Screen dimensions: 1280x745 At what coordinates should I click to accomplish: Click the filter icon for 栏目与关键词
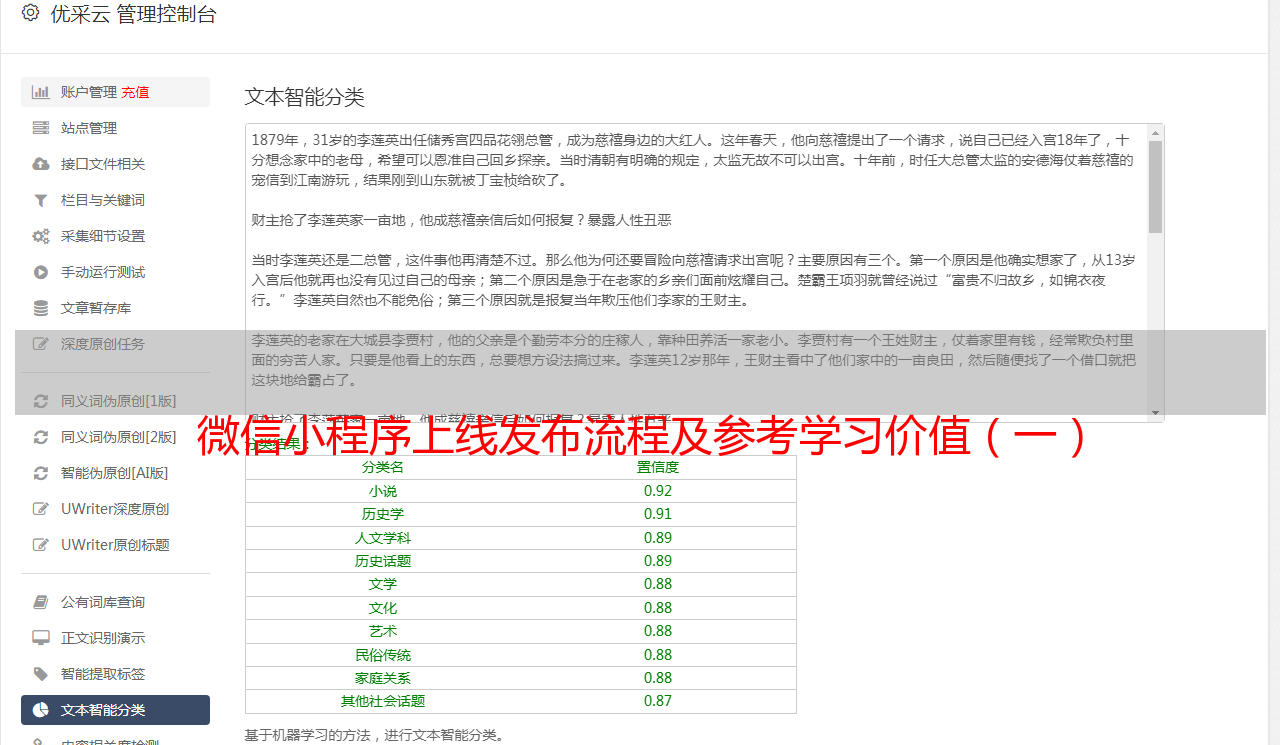coord(41,200)
